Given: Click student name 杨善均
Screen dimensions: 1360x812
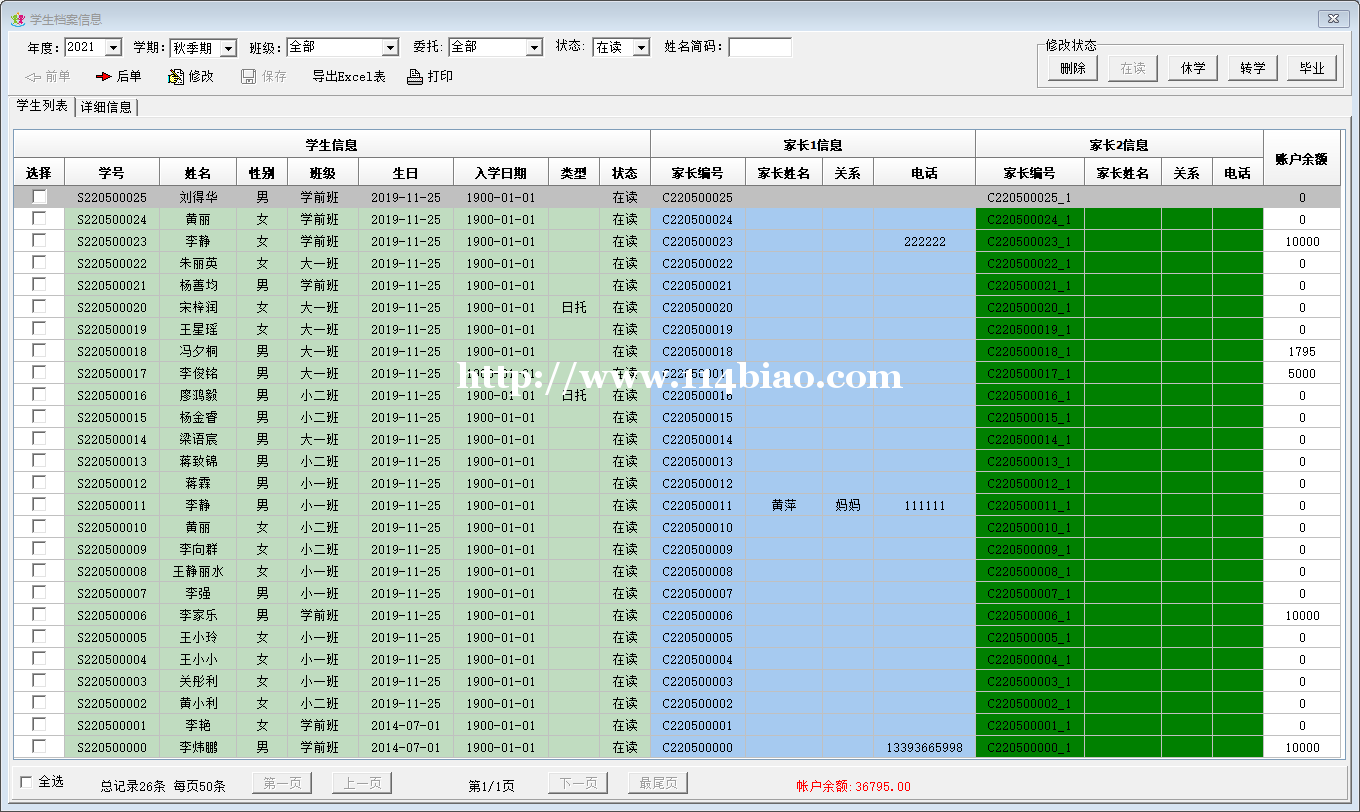Looking at the screenshot, I should [198, 285].
